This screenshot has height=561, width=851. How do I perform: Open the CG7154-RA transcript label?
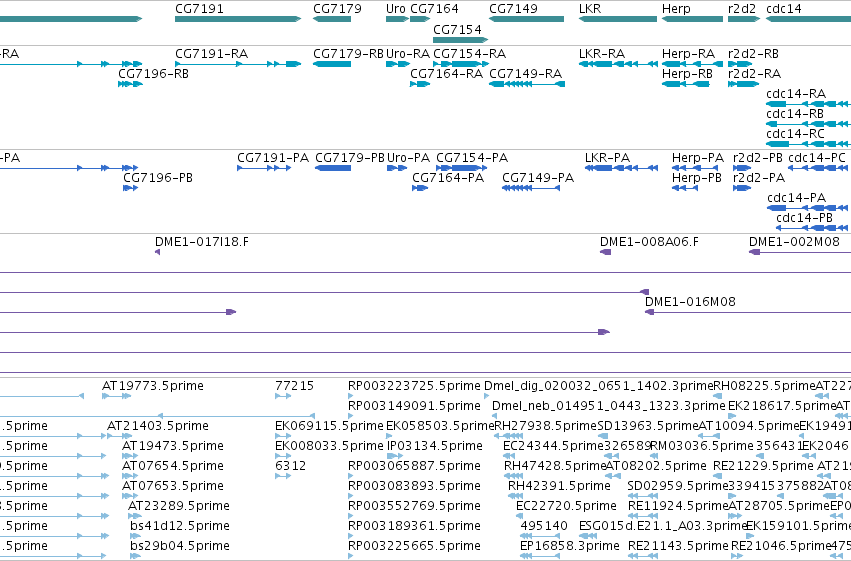point(469,54)
